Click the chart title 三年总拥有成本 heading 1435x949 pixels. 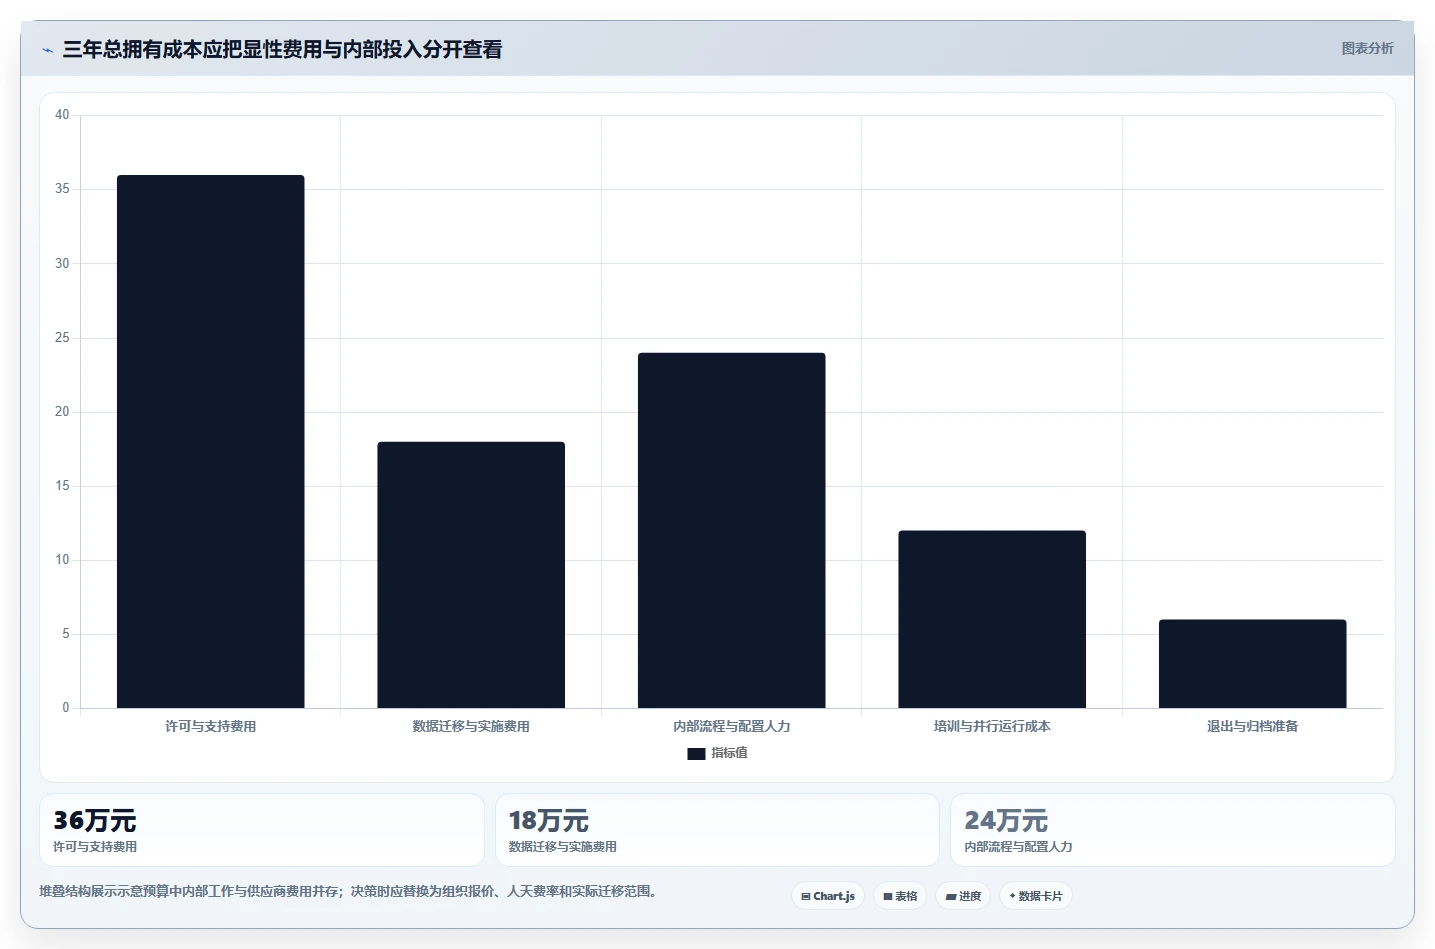coord(282,49)
